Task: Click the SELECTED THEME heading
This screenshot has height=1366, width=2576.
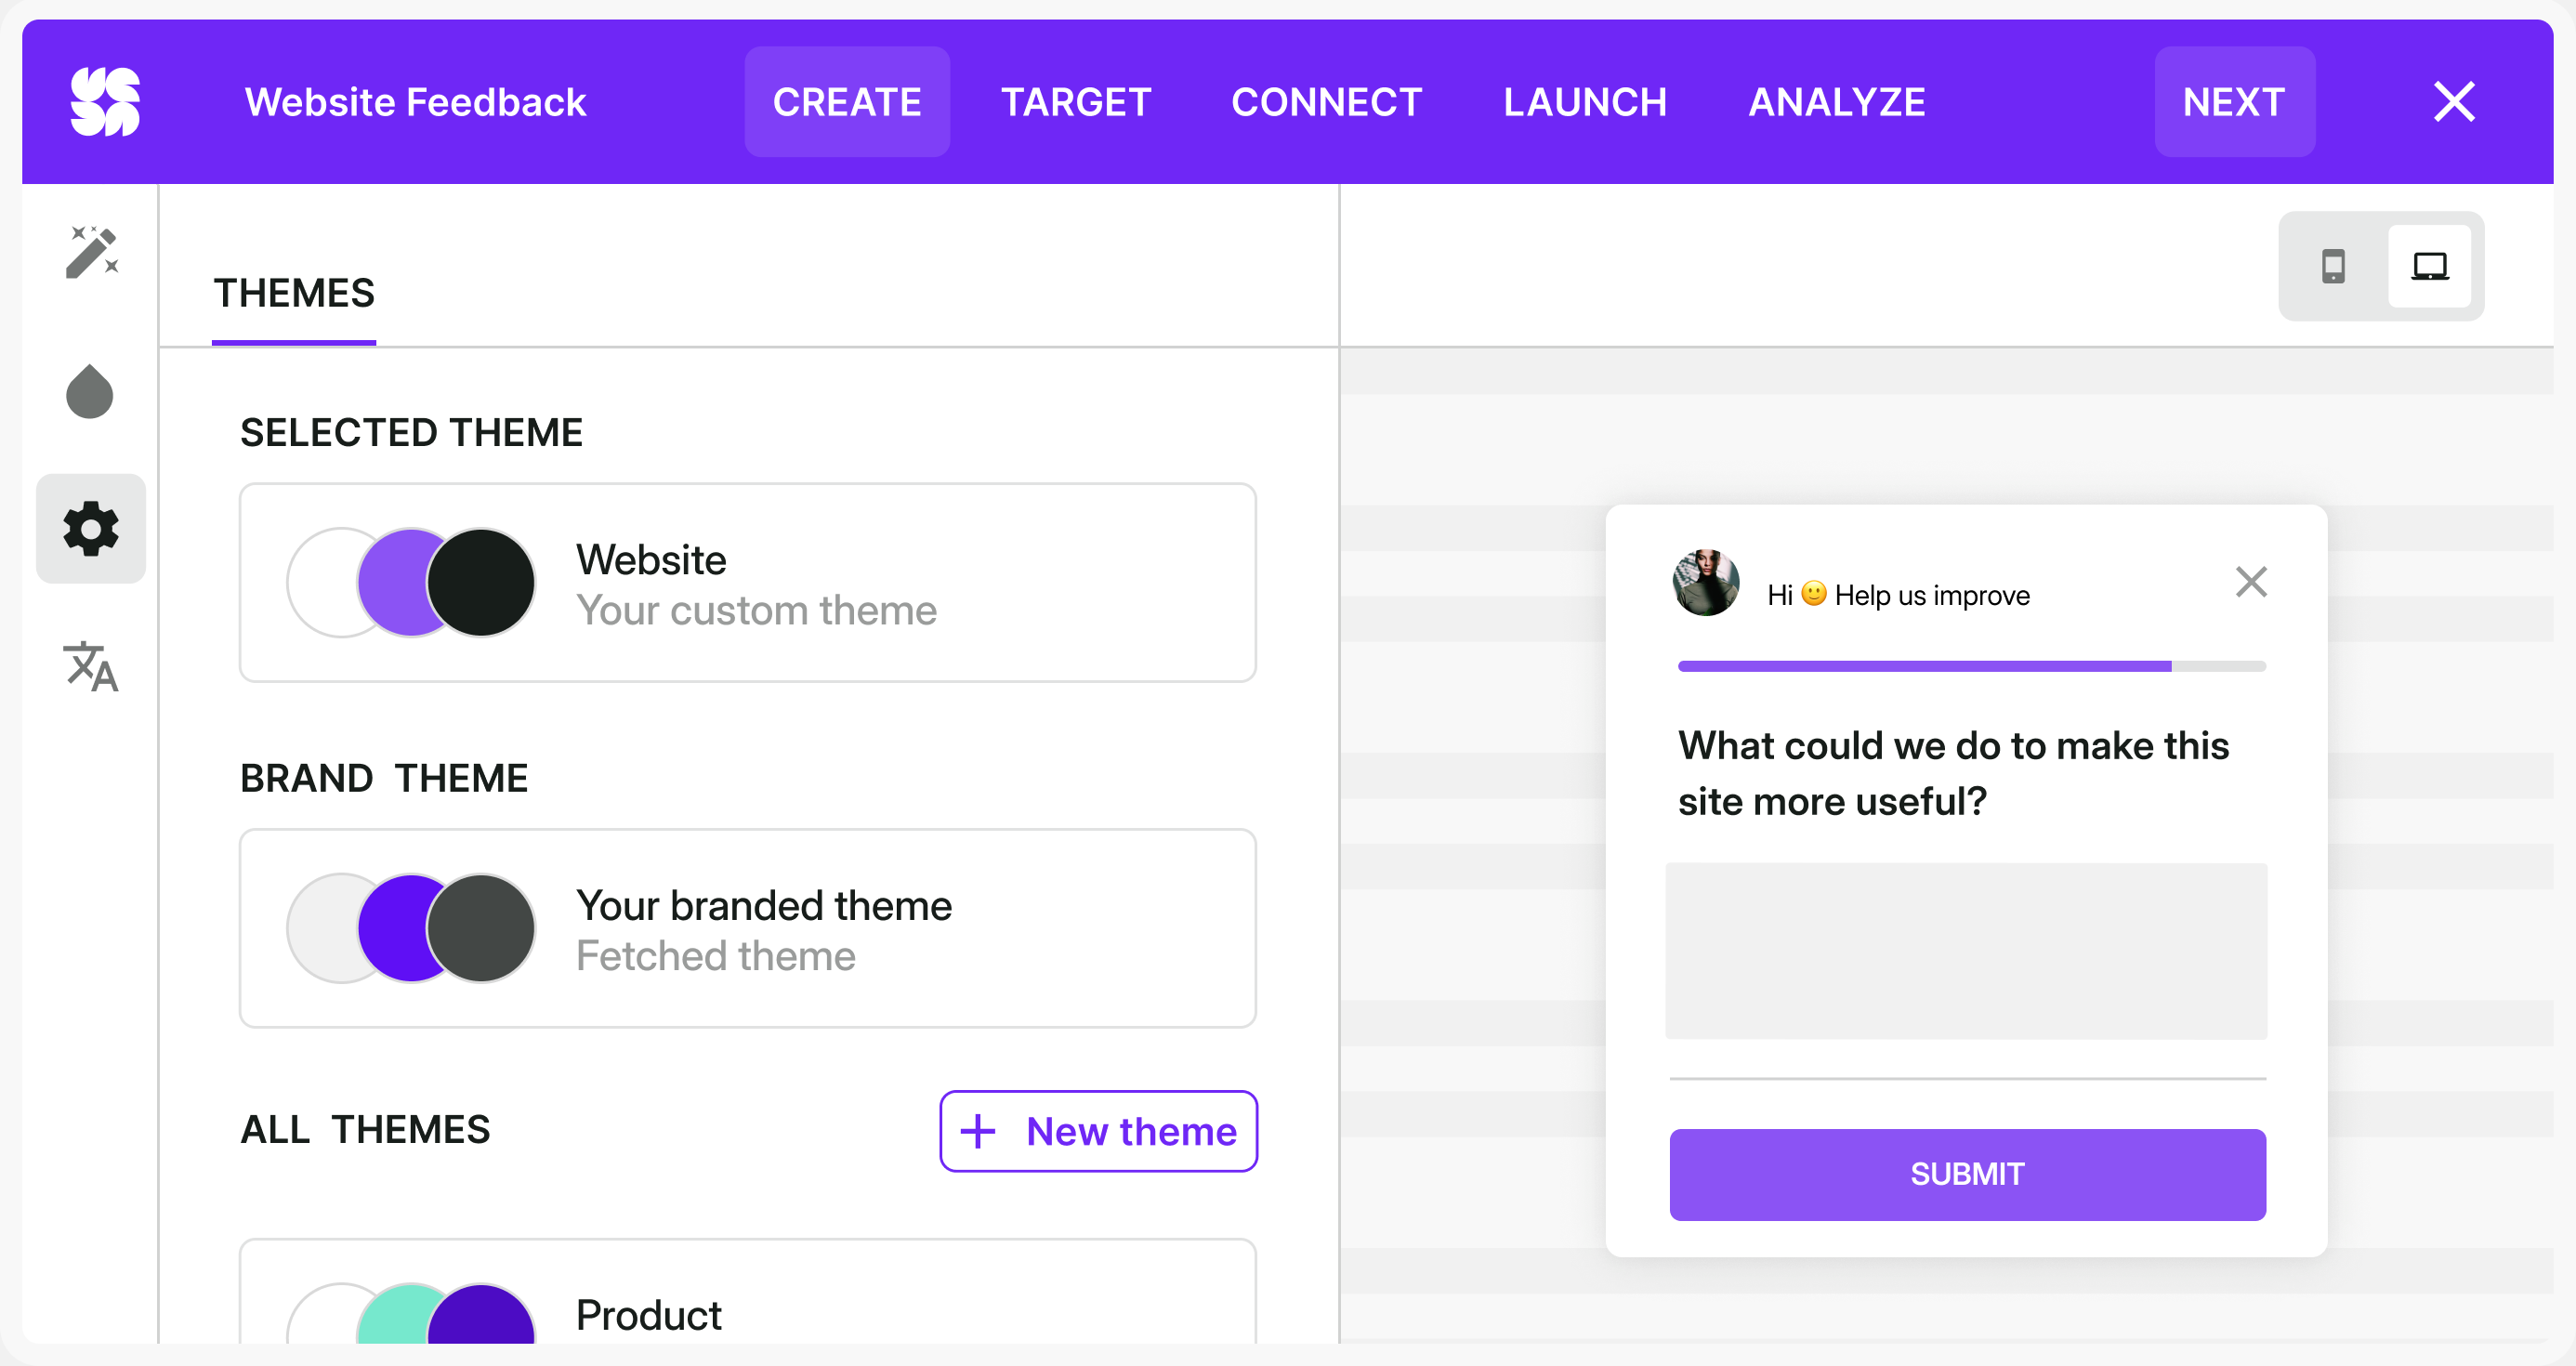Action: (411, 433)
